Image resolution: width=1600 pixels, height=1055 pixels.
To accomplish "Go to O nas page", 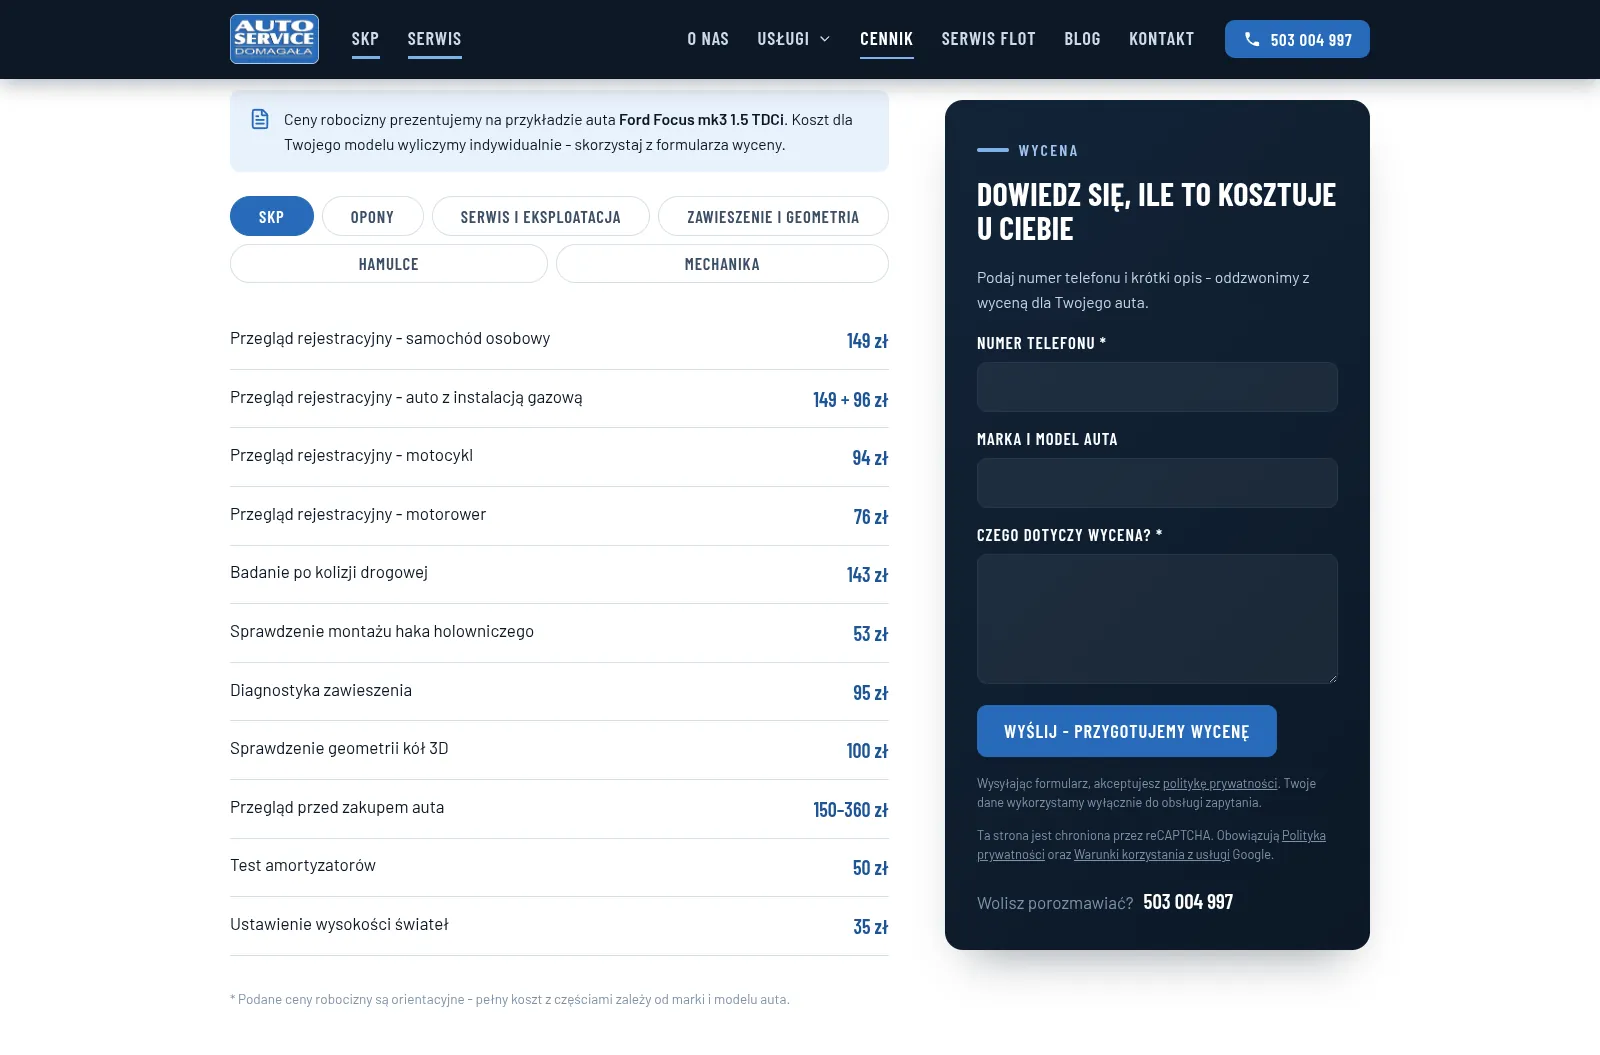I will coord(708,39).
